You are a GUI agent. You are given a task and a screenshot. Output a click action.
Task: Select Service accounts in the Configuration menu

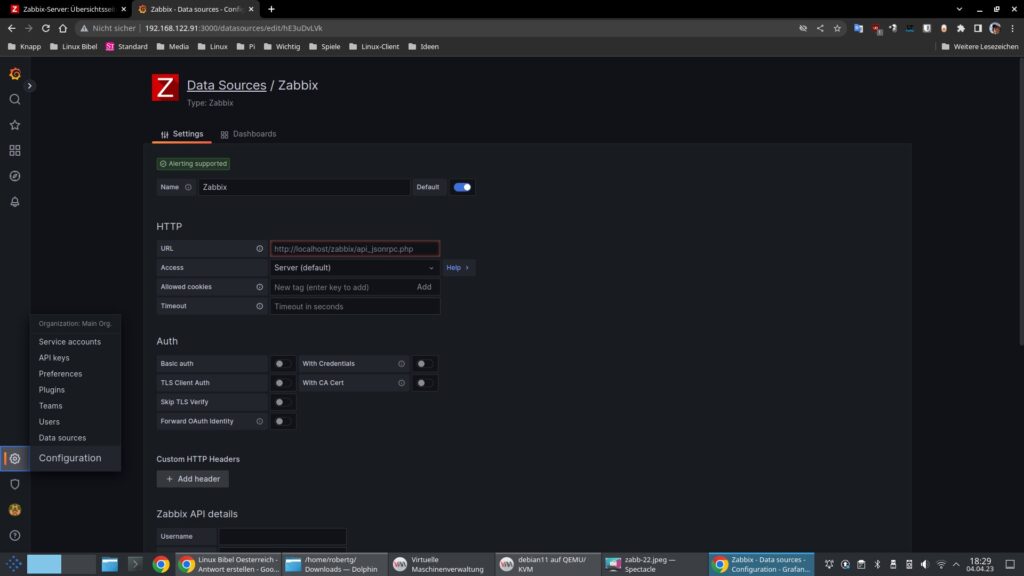pos(70,342)
